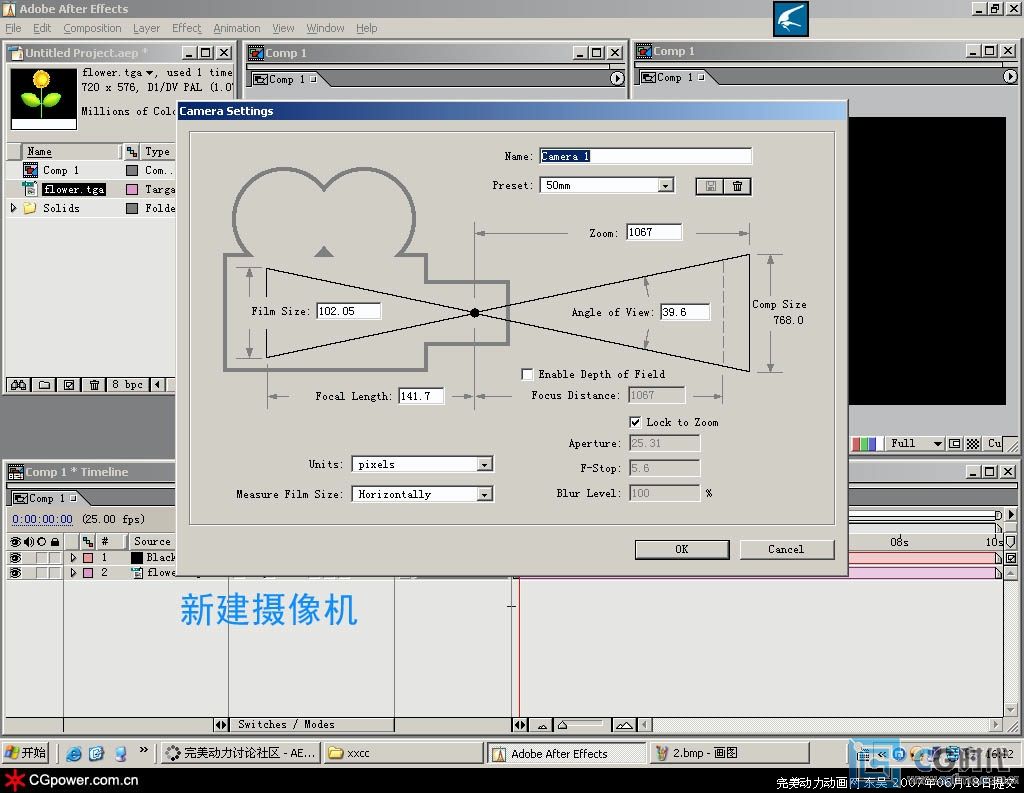The width and height of the screenshot is (1024, 793).
Task: Click the zoom-in mountain icon in timeline
Action: [x=624, y=725]
